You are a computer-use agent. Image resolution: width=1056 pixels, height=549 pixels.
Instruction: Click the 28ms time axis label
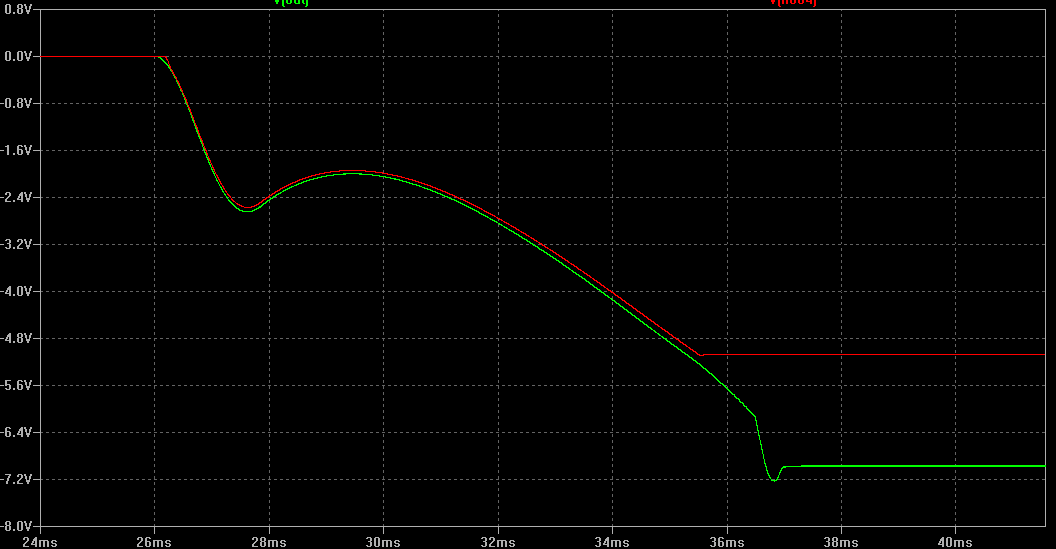(x=269, y=542)
